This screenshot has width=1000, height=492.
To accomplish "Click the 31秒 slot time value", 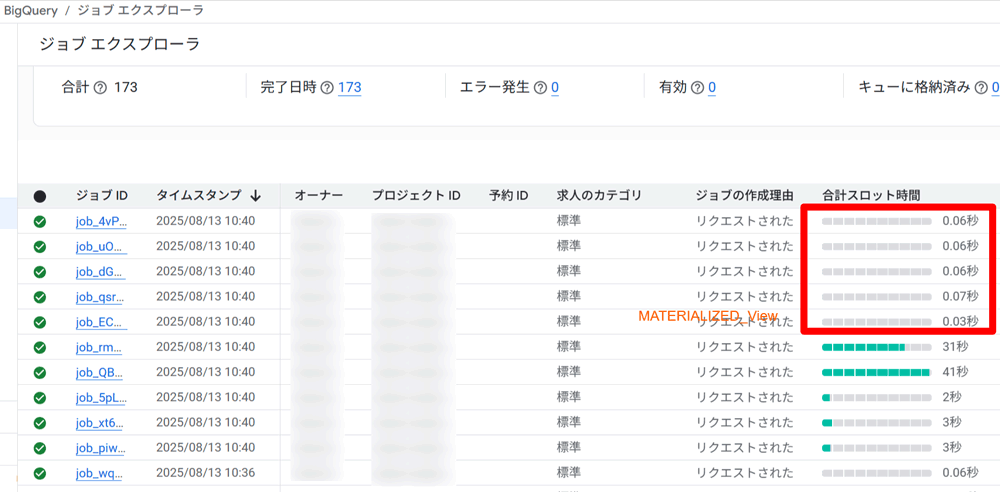I will click(955, 347).
